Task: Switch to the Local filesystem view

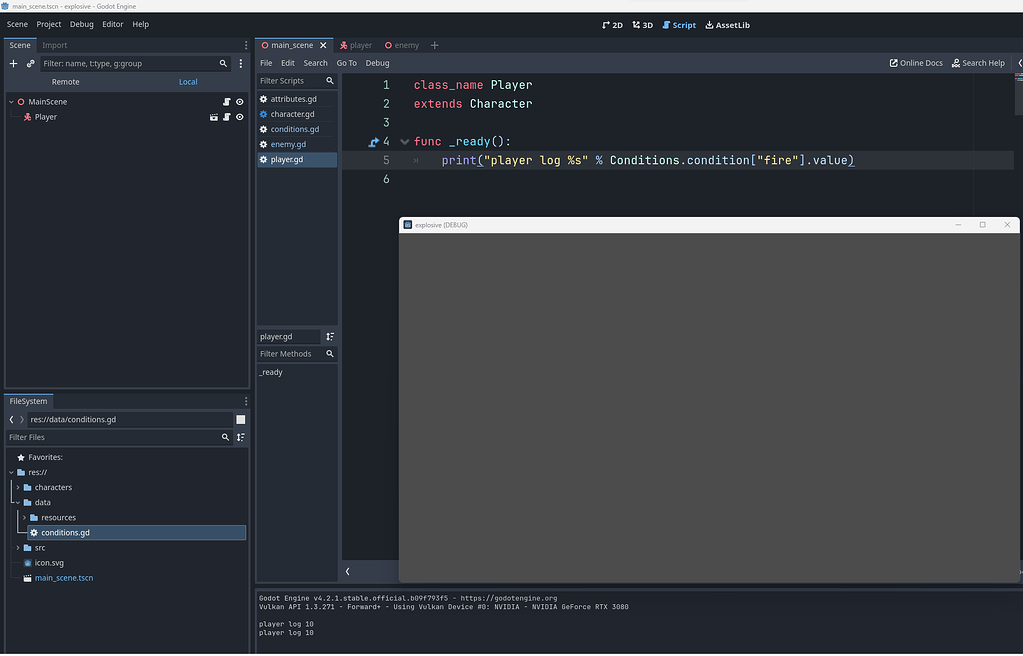Action: [188, 81]
